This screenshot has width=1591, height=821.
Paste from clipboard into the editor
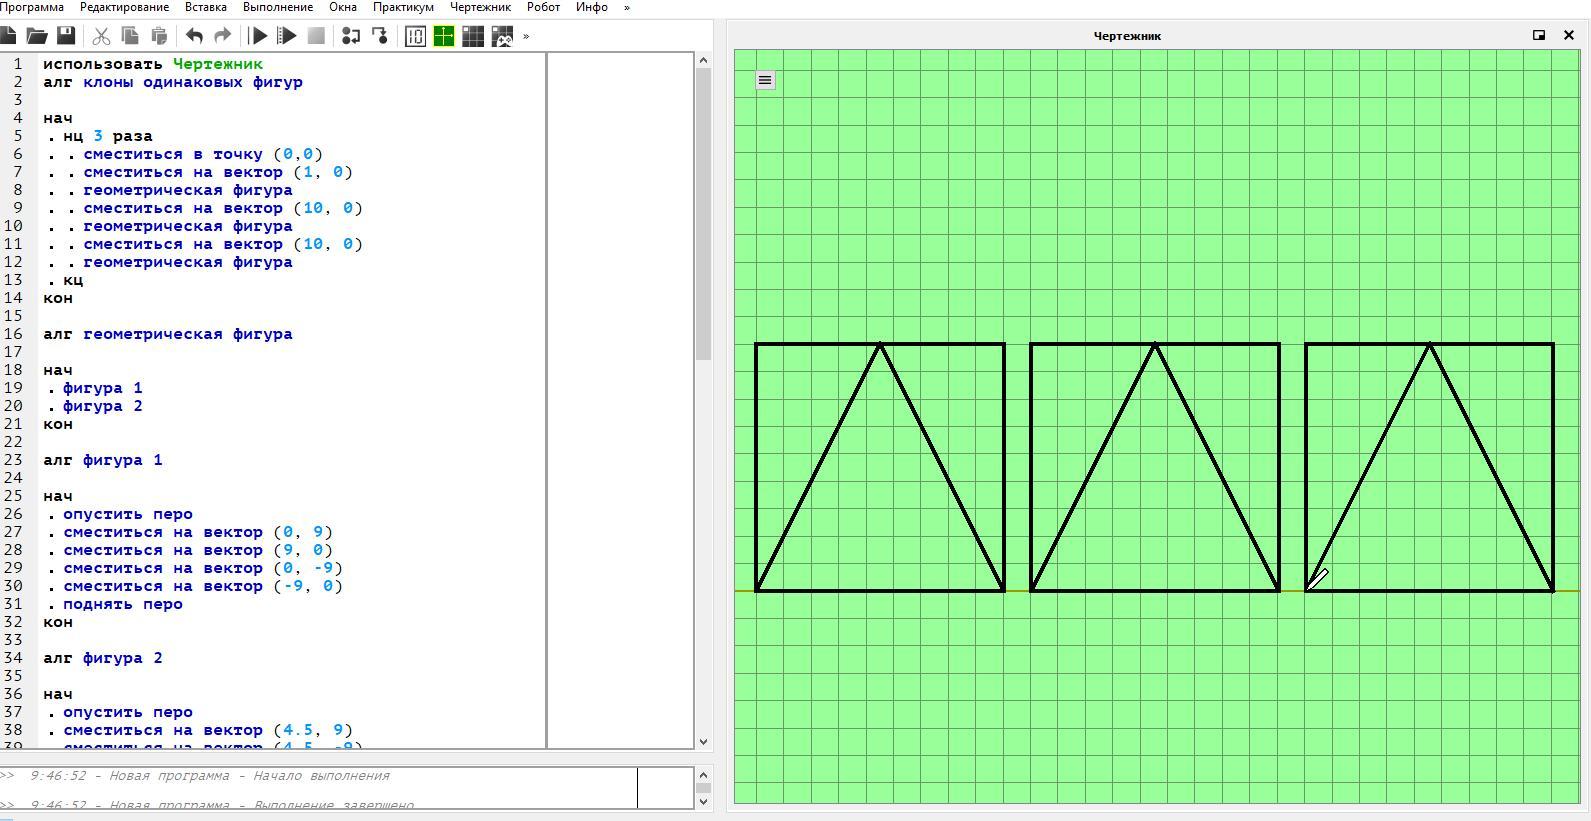(159, 36)
